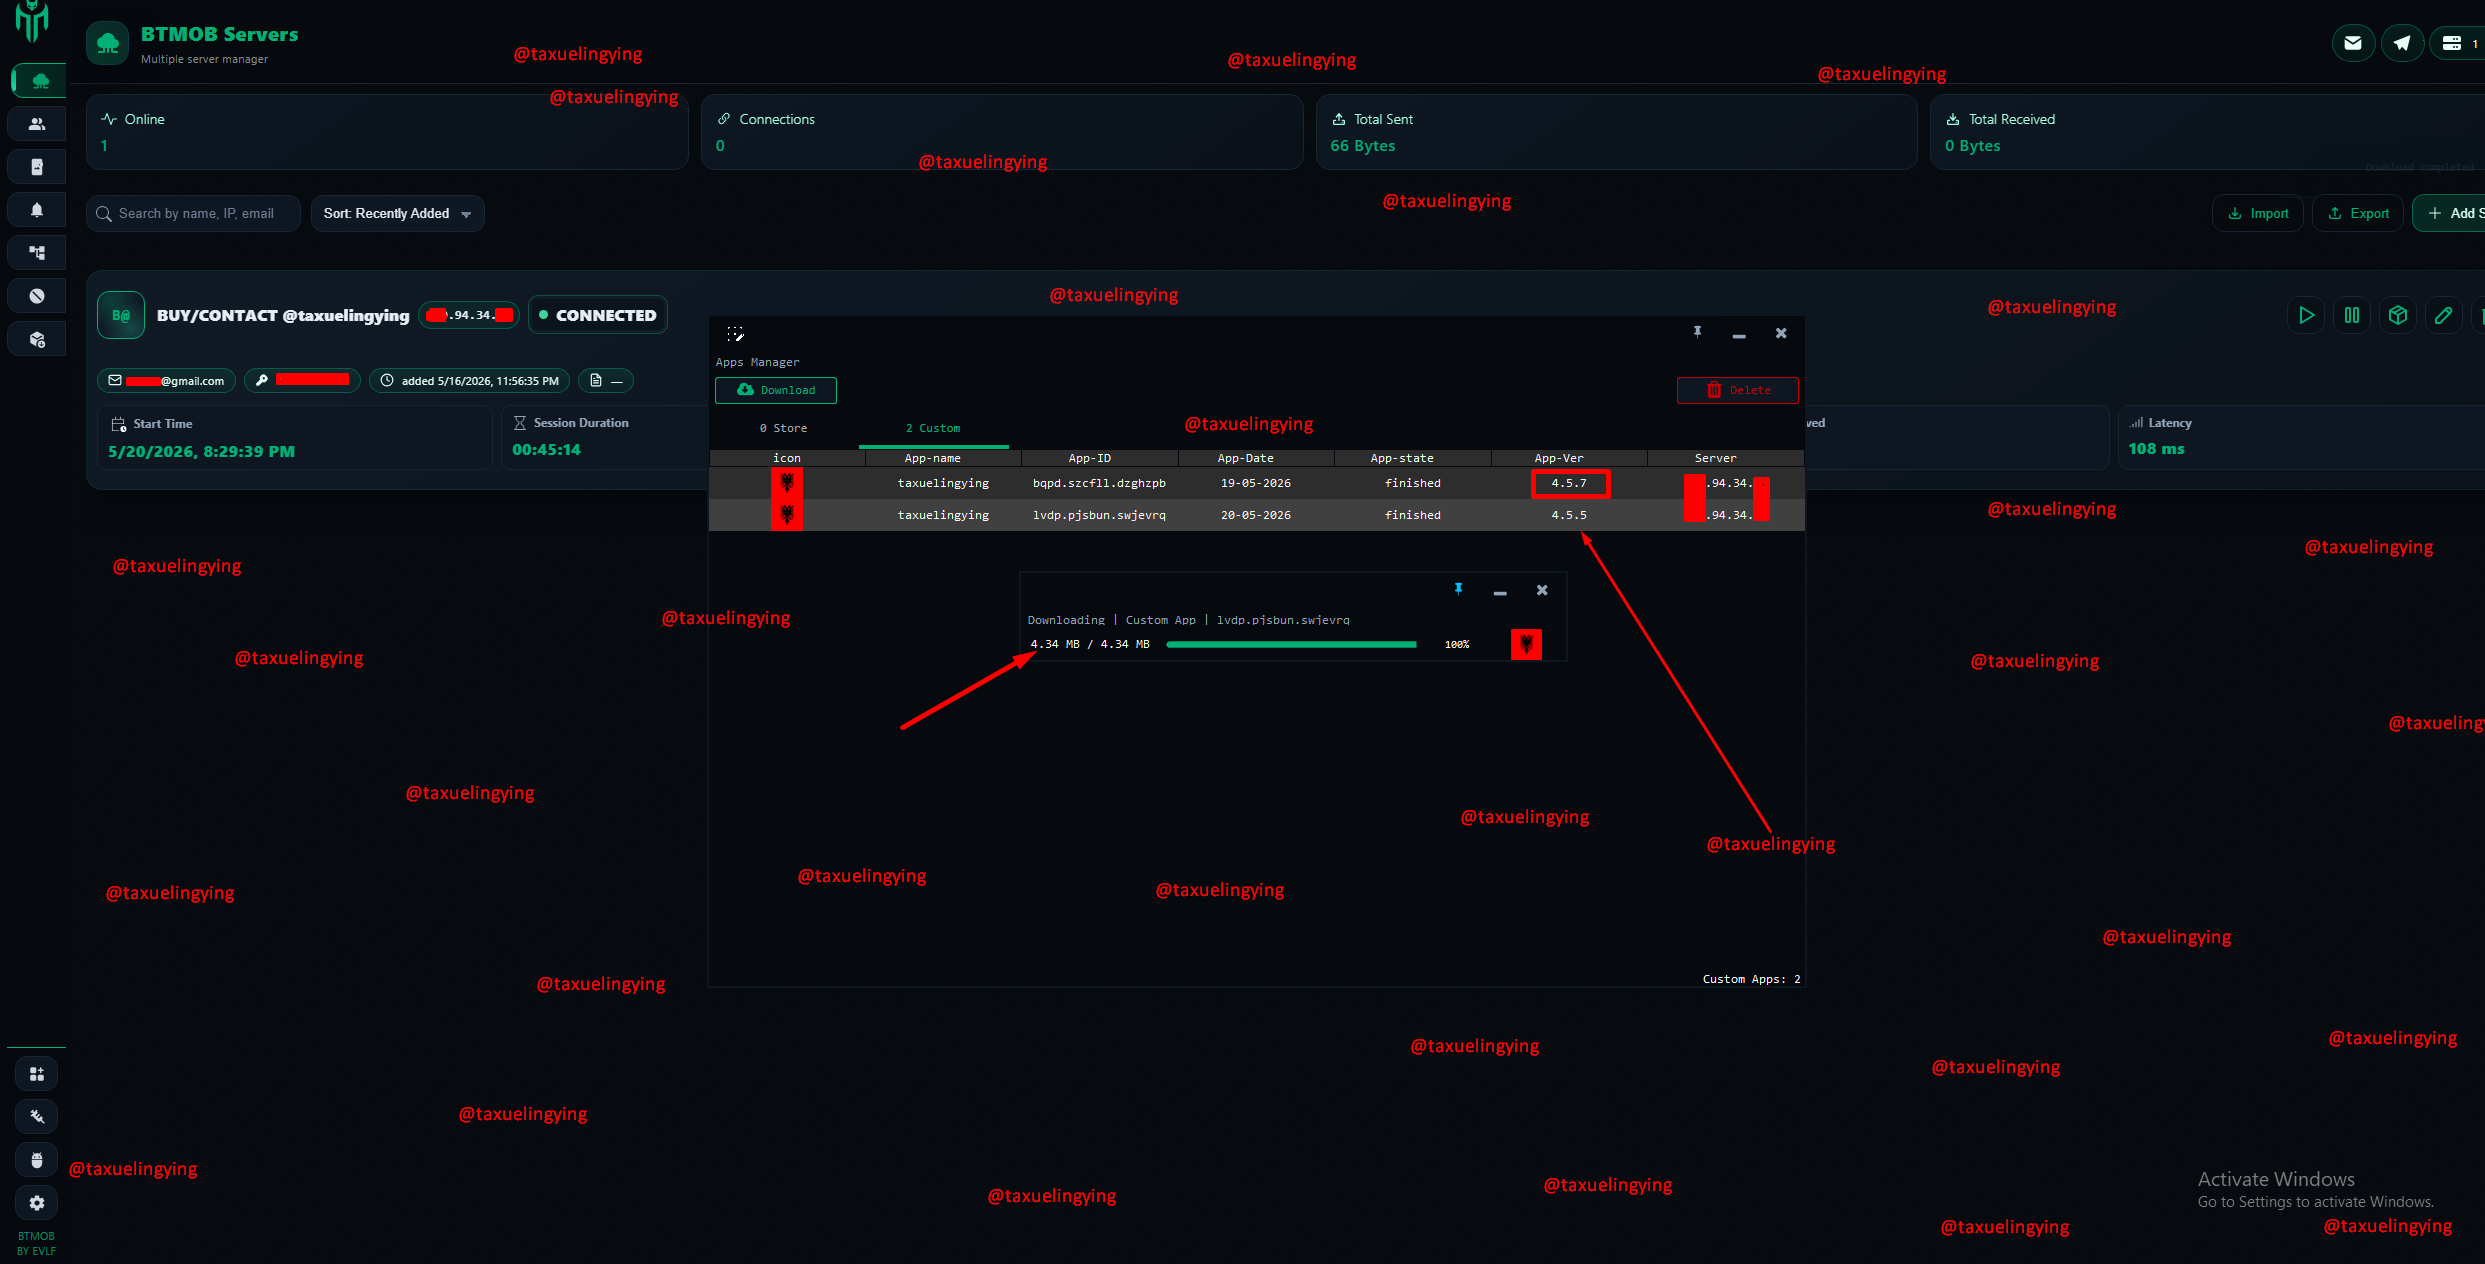Click the key password chip
Image resolution: width=2485 pixels, height=1264 pixels.
click(302, 381)
